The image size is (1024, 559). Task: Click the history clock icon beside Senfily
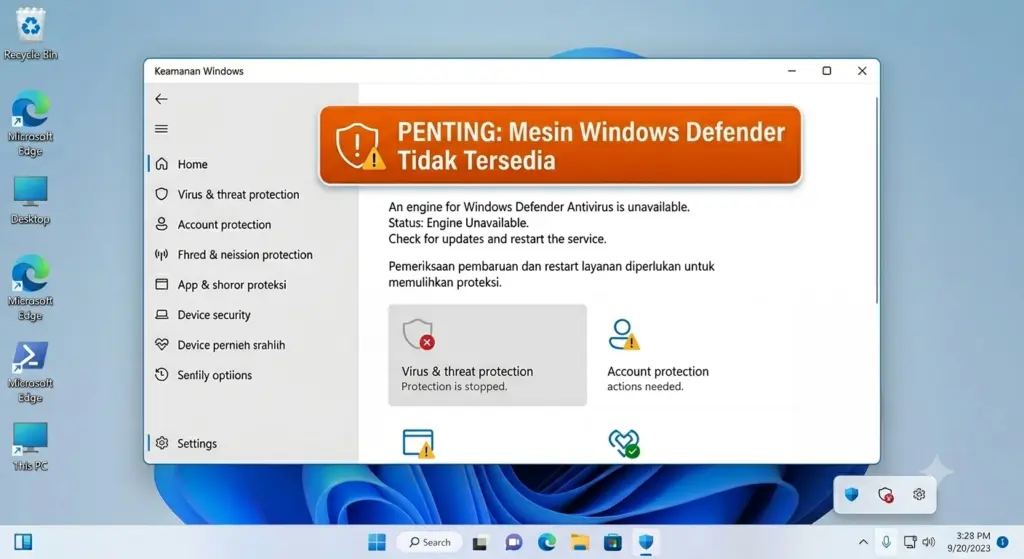click(x=162, y=374)
